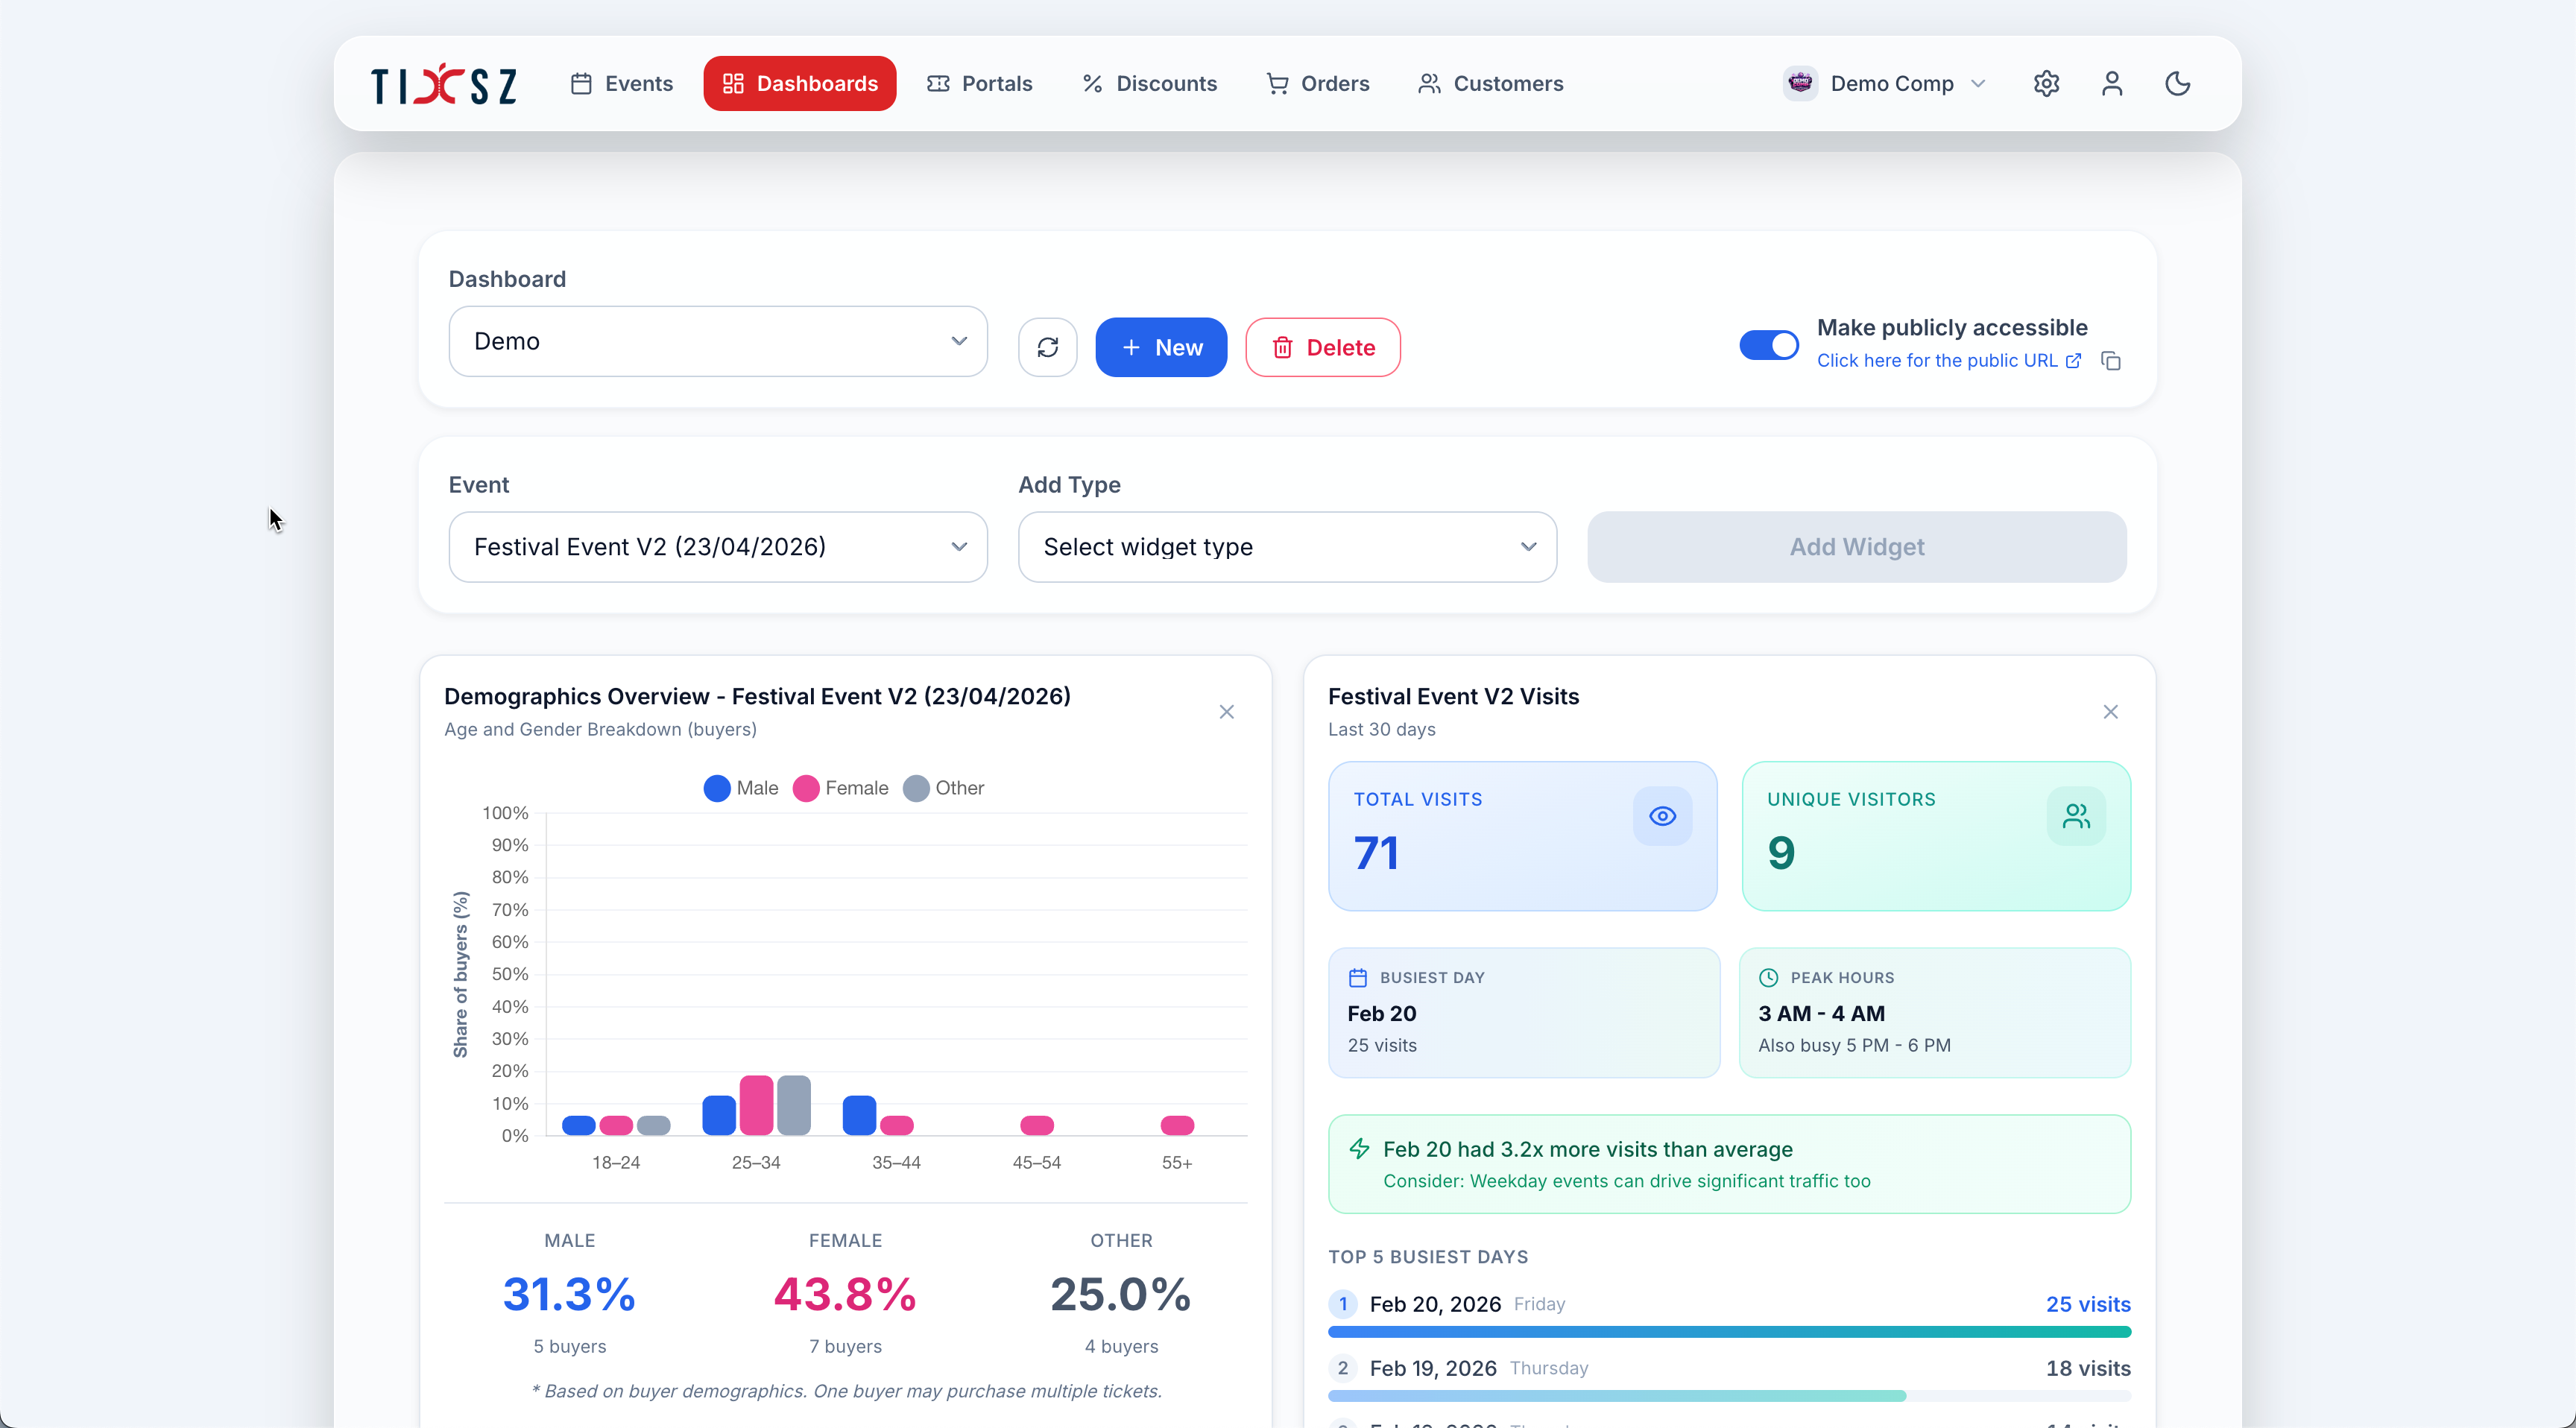2576x1428 pixels.
Task: Open the Dashboard selector showing Demo
Action: [717, 341]
